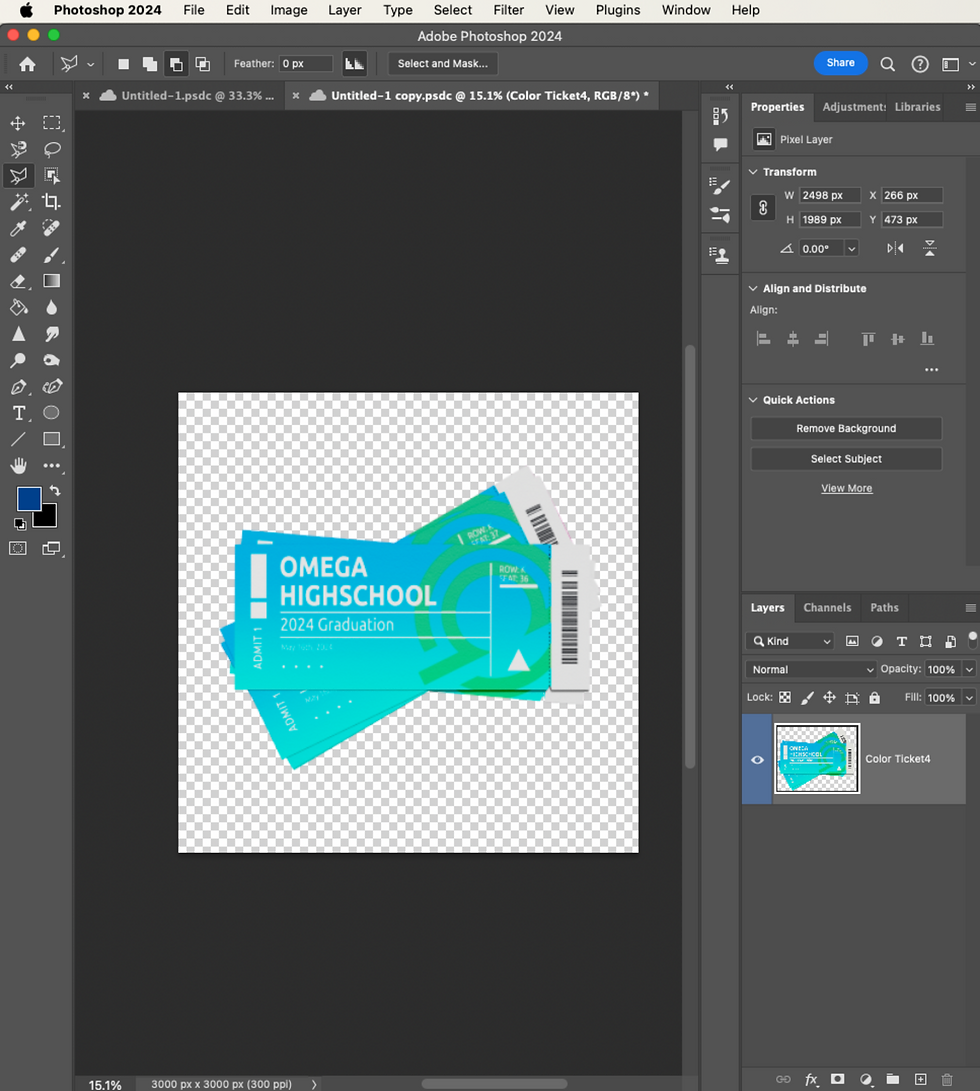Screen dimensions: 980x1091
Task: Select the Rectangular Marquee tool
Action: pos(52,123)
